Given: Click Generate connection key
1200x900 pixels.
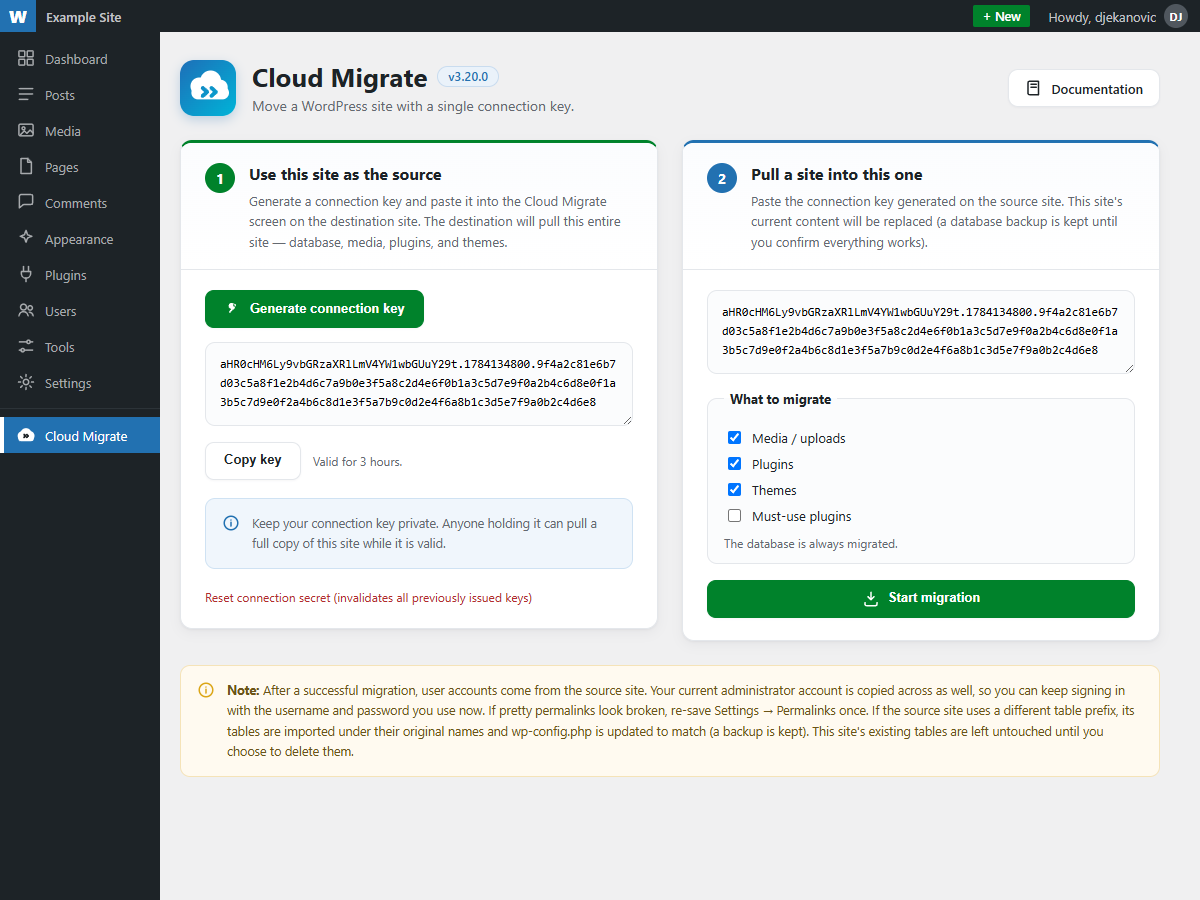Looking at the screenshot, I should pyautogui.click(x=314, y=309).
